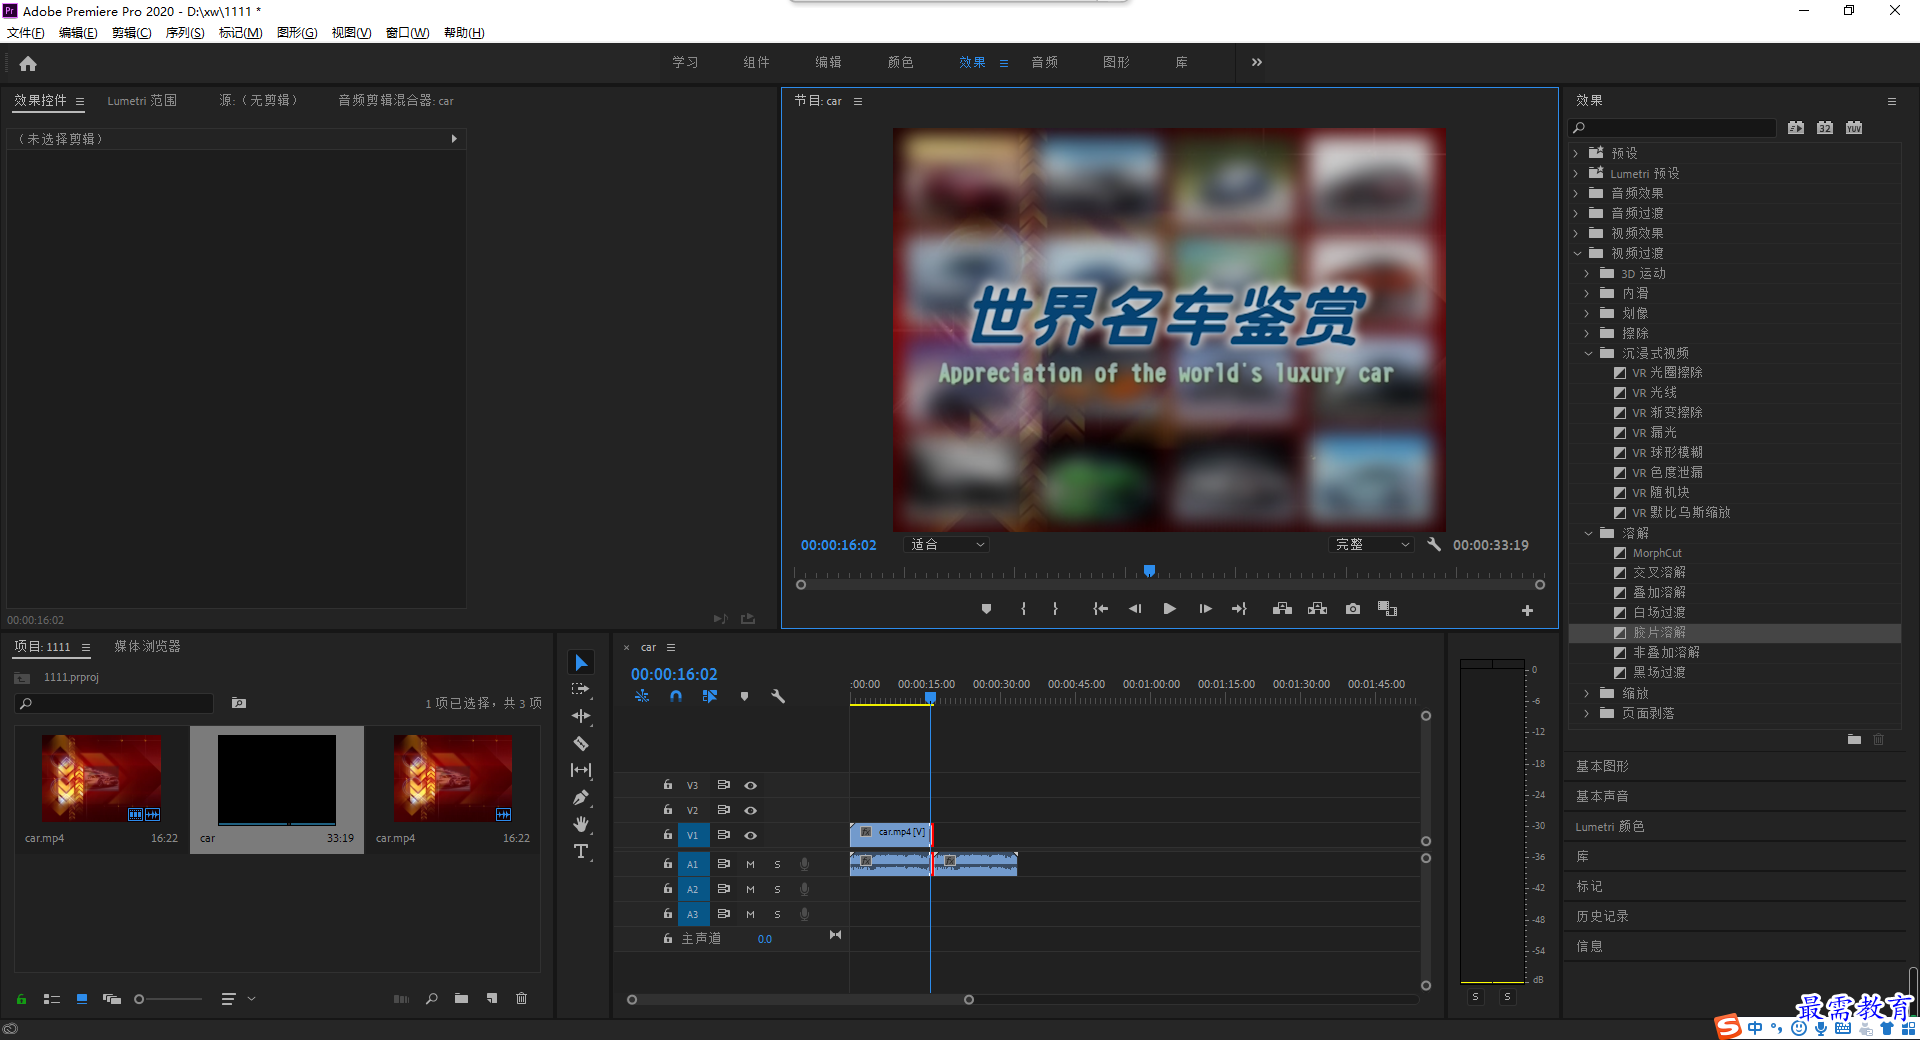
Task: Open the 历史记录 panel
Action: (x=1602, y=916)
